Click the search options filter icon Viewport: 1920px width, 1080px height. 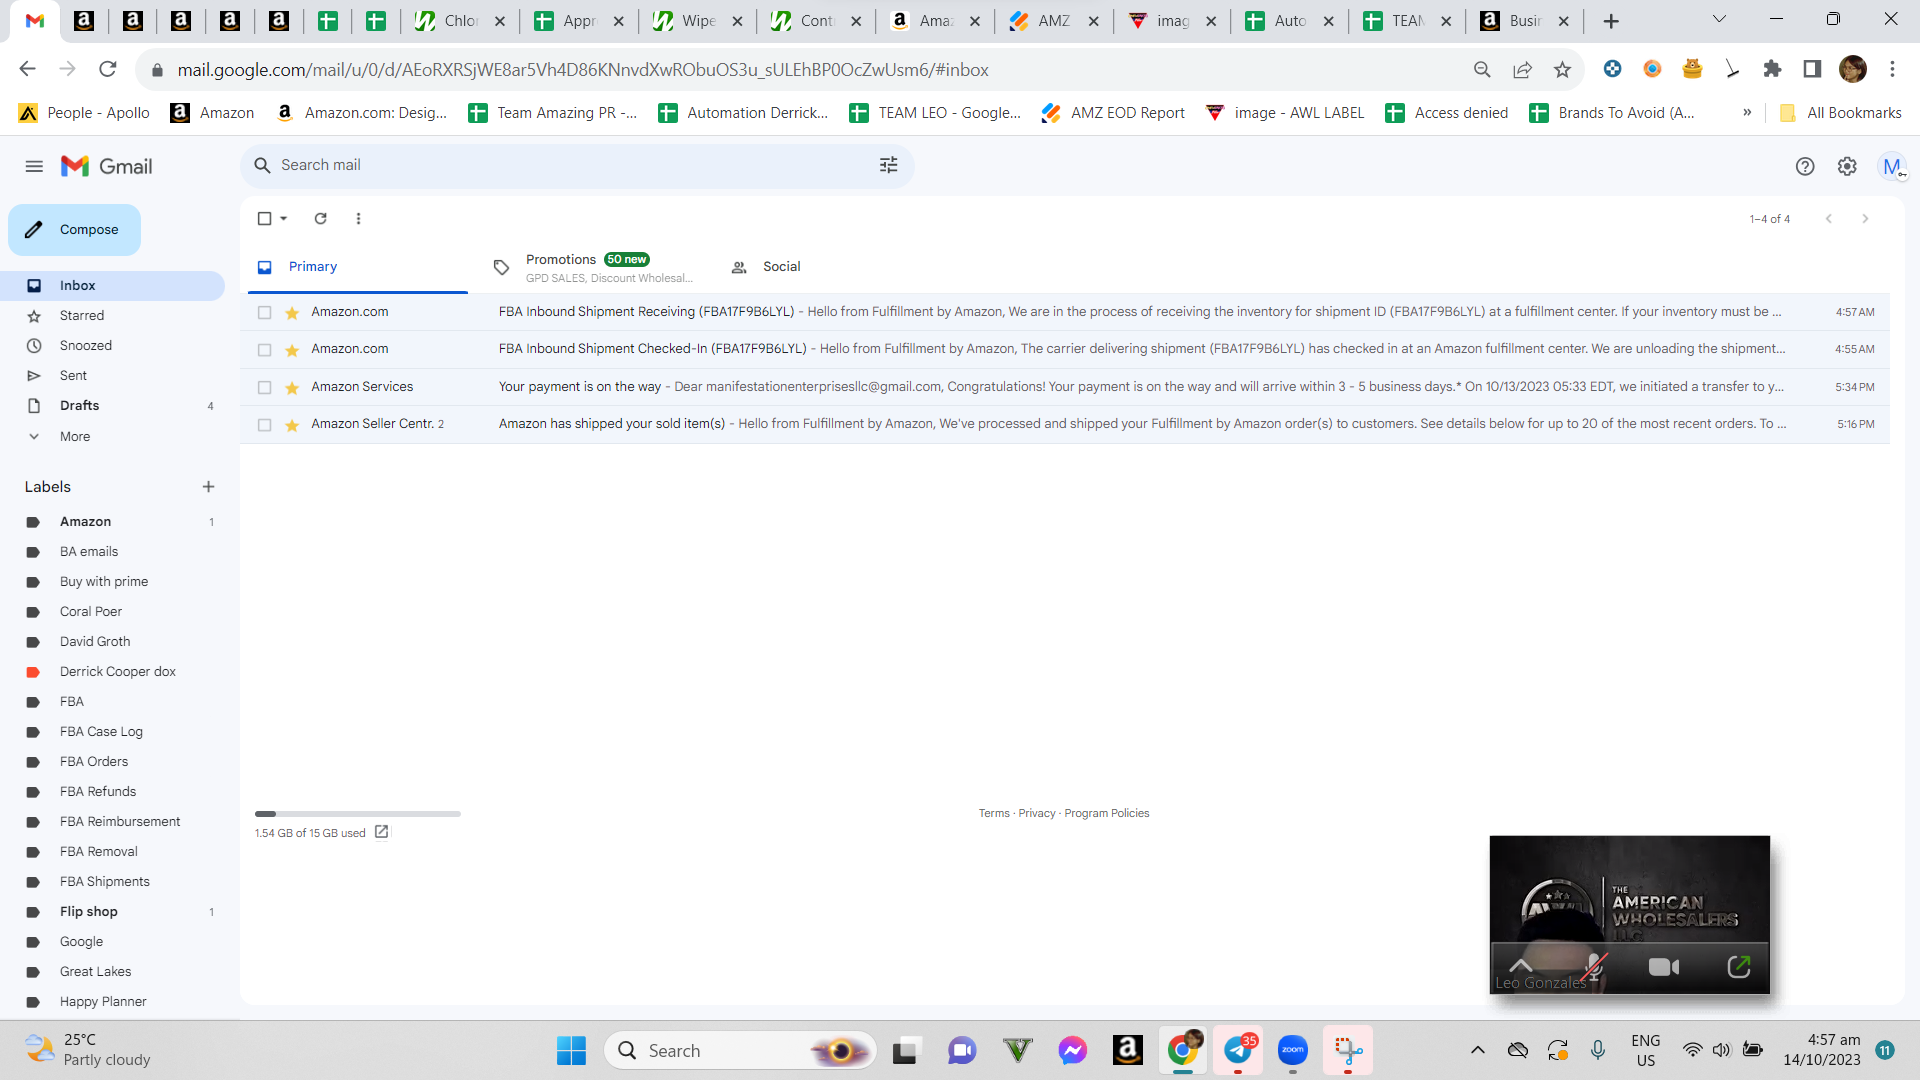click(x=888, y=165)
